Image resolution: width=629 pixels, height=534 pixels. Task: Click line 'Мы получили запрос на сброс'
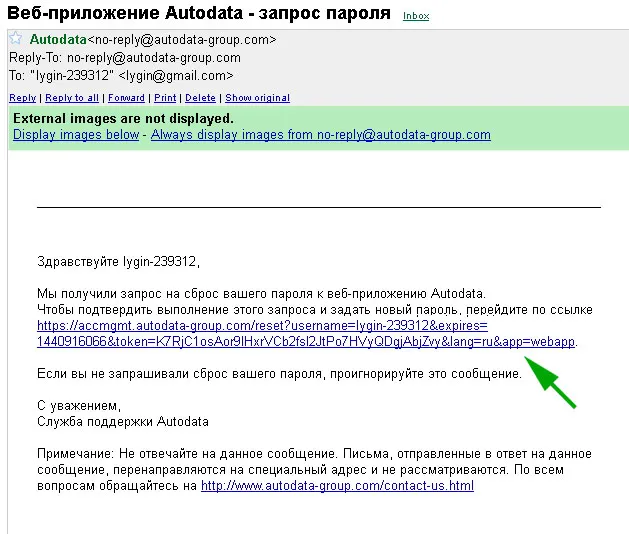[x=261, y=294]
